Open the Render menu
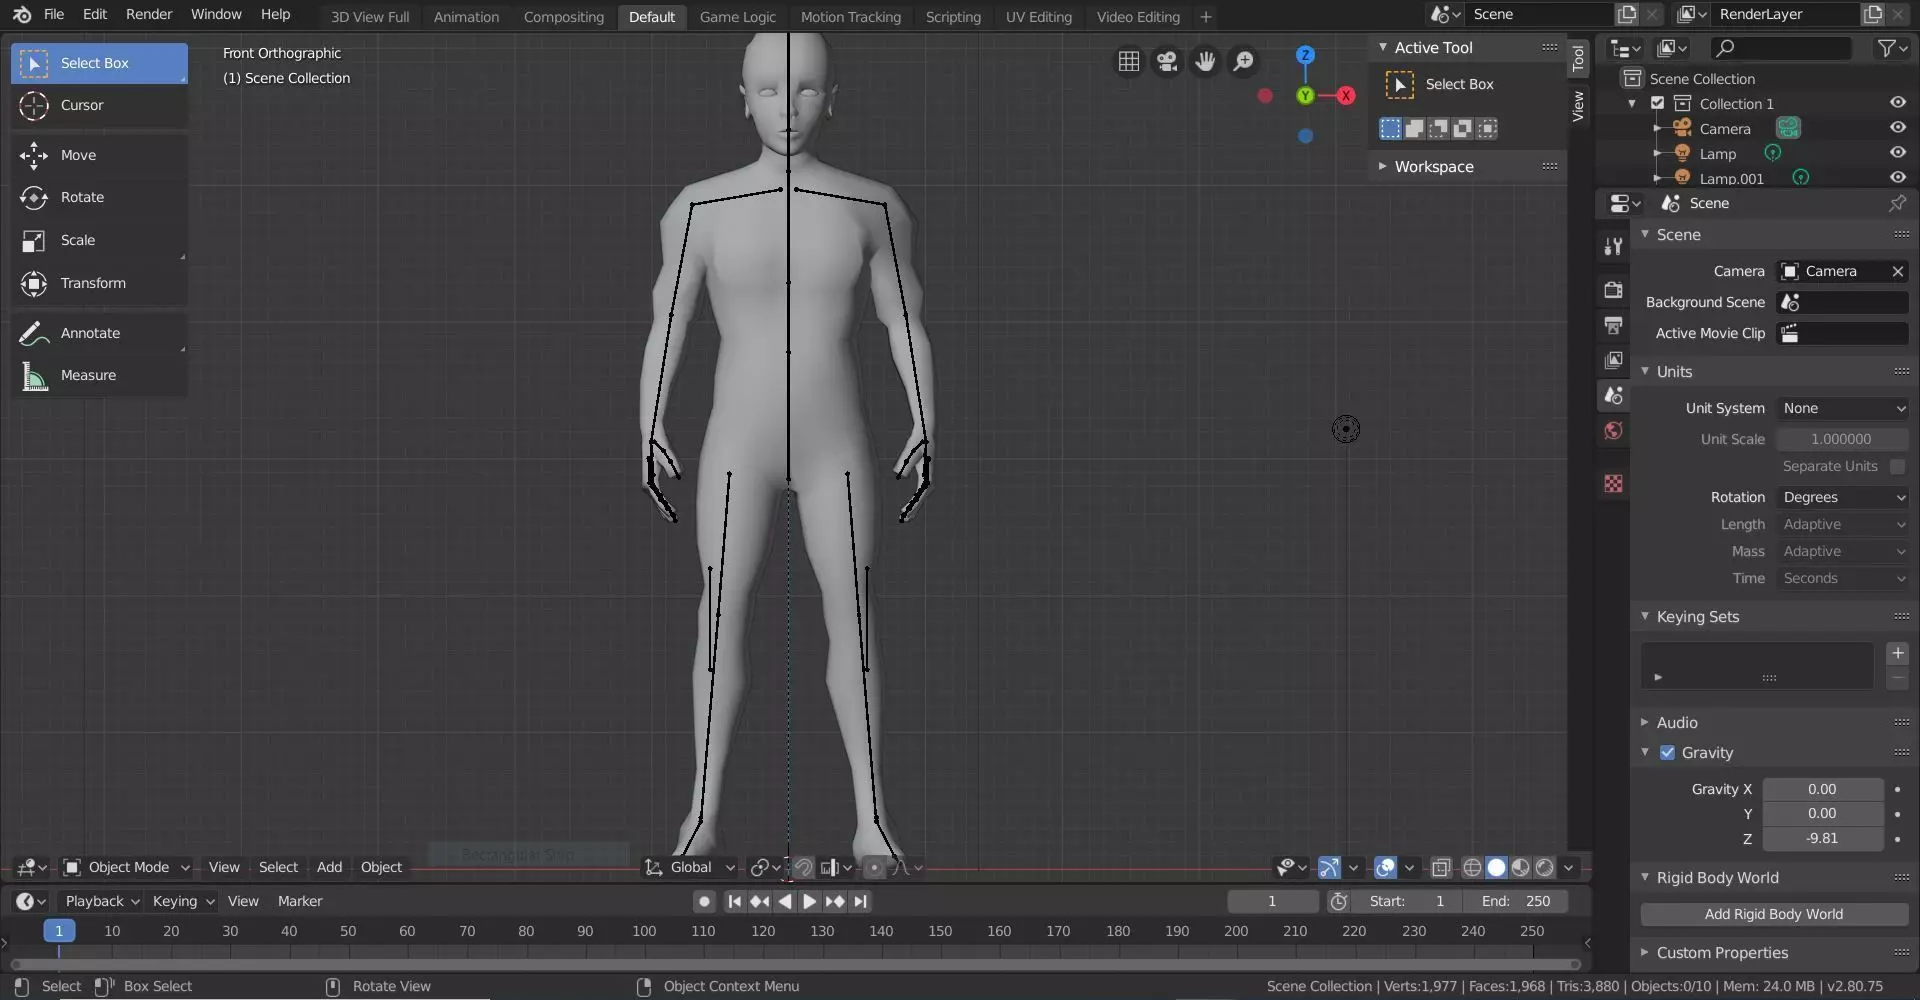1920x1000 pixels. pyautogui.click(x=149, y=14)
